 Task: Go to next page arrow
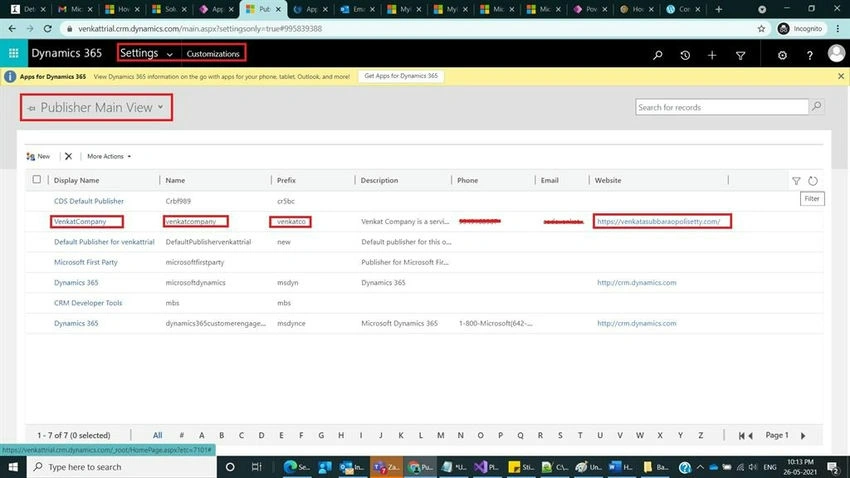tap(803, 436)
